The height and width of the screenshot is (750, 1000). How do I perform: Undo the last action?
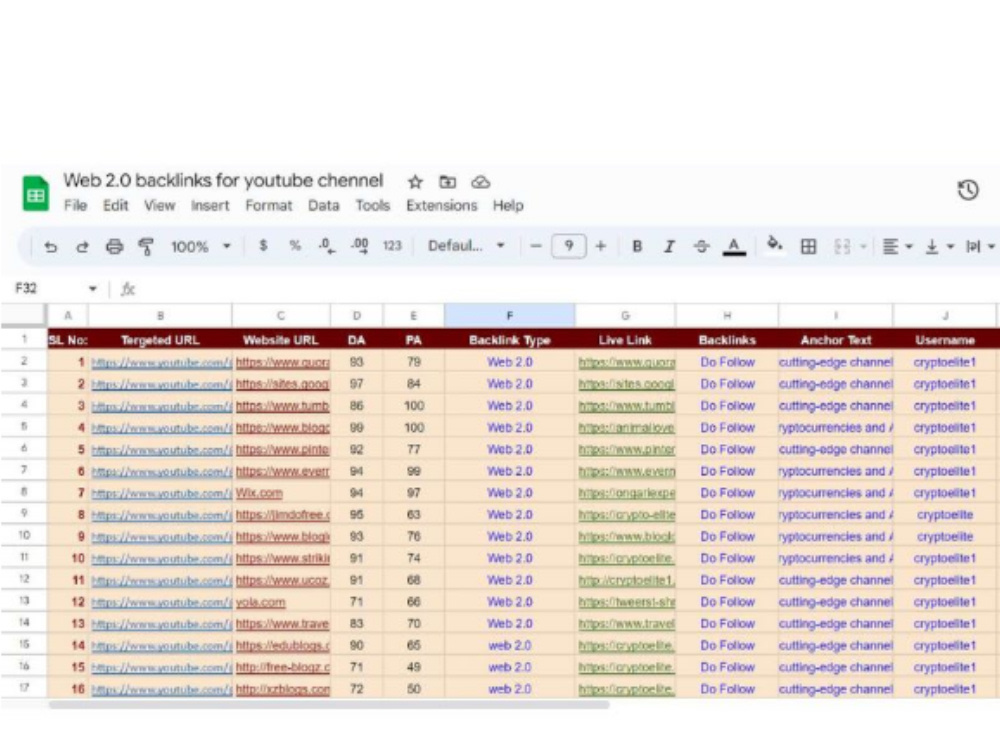pyautogui.click(x=50, y=247)
